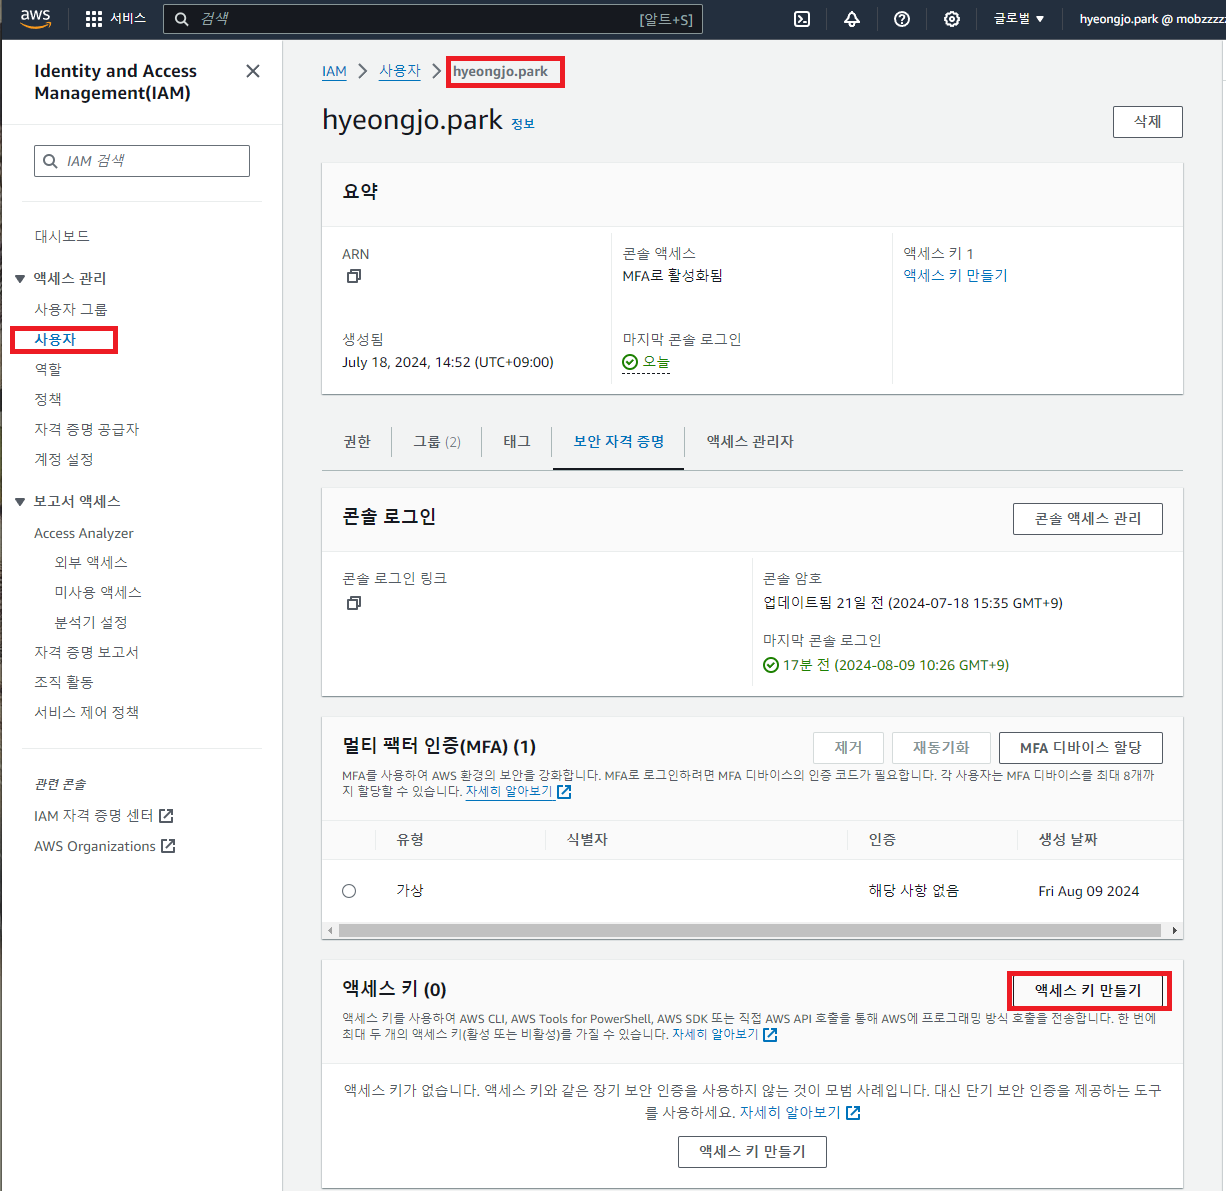
Task: Open 자격 증명 보고서 in the sidebar
Action: point(87,652)
